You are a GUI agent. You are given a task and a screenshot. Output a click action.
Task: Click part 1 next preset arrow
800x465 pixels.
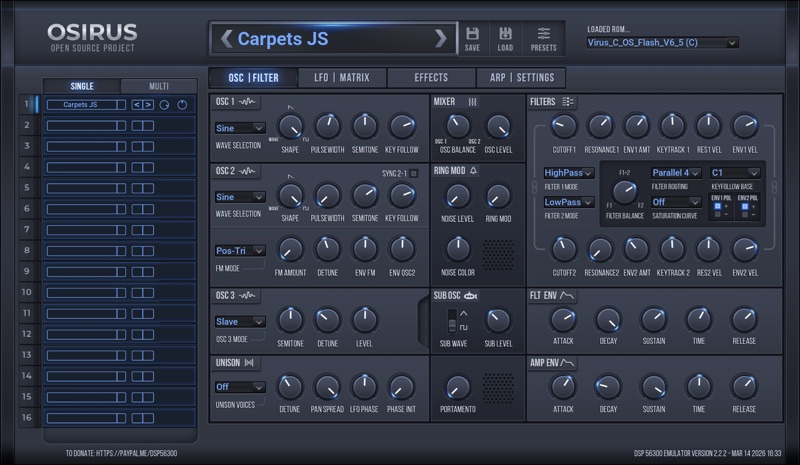148,105
